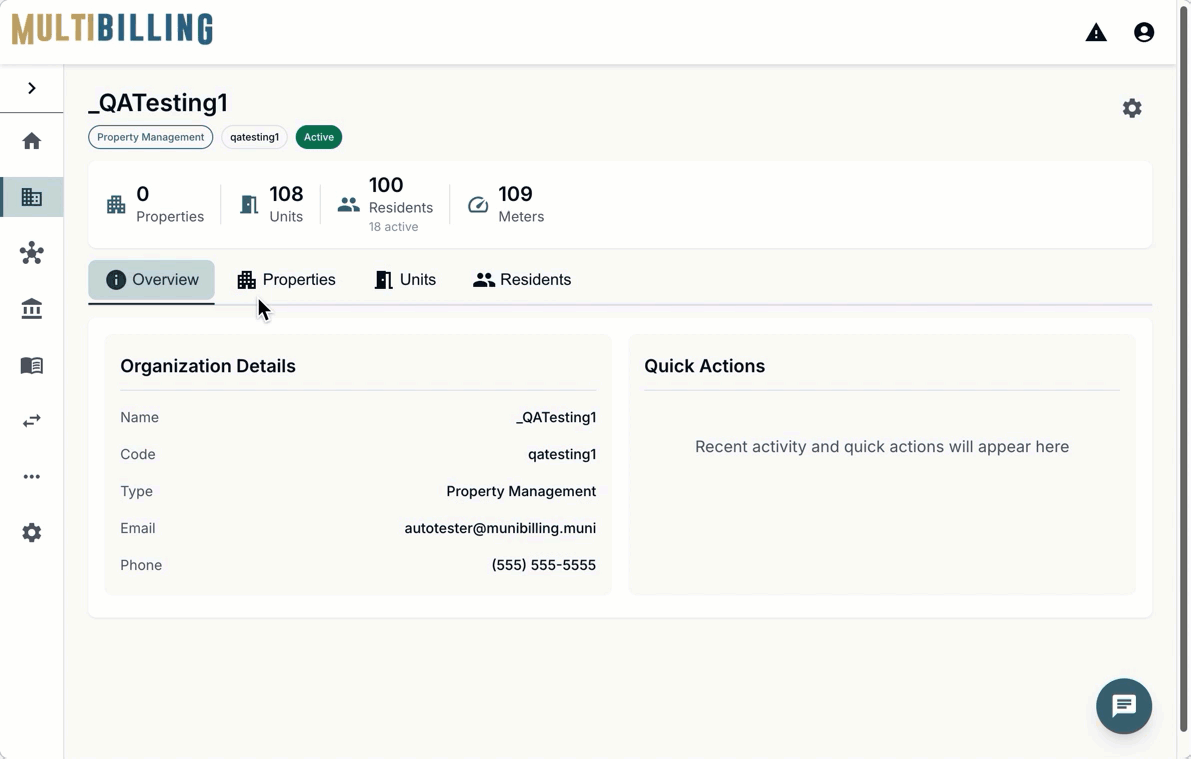1191x759 pixels.
Task: Expand the sidebar with chevron arrow
Action: 32,88
